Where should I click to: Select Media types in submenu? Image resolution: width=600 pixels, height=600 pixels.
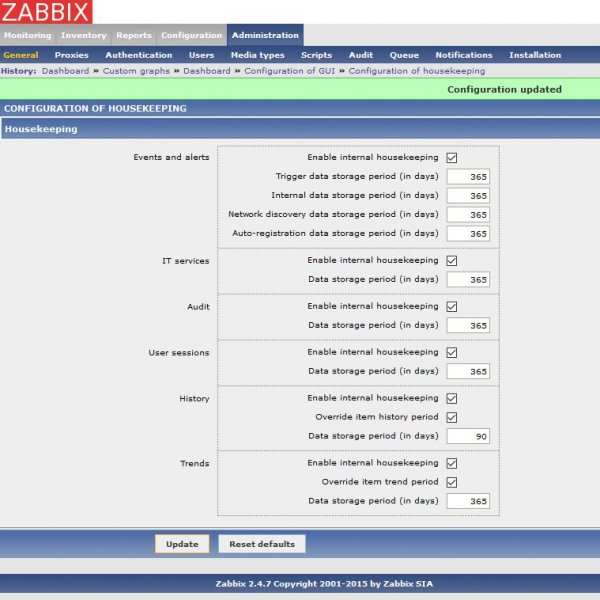click(257, 55)
